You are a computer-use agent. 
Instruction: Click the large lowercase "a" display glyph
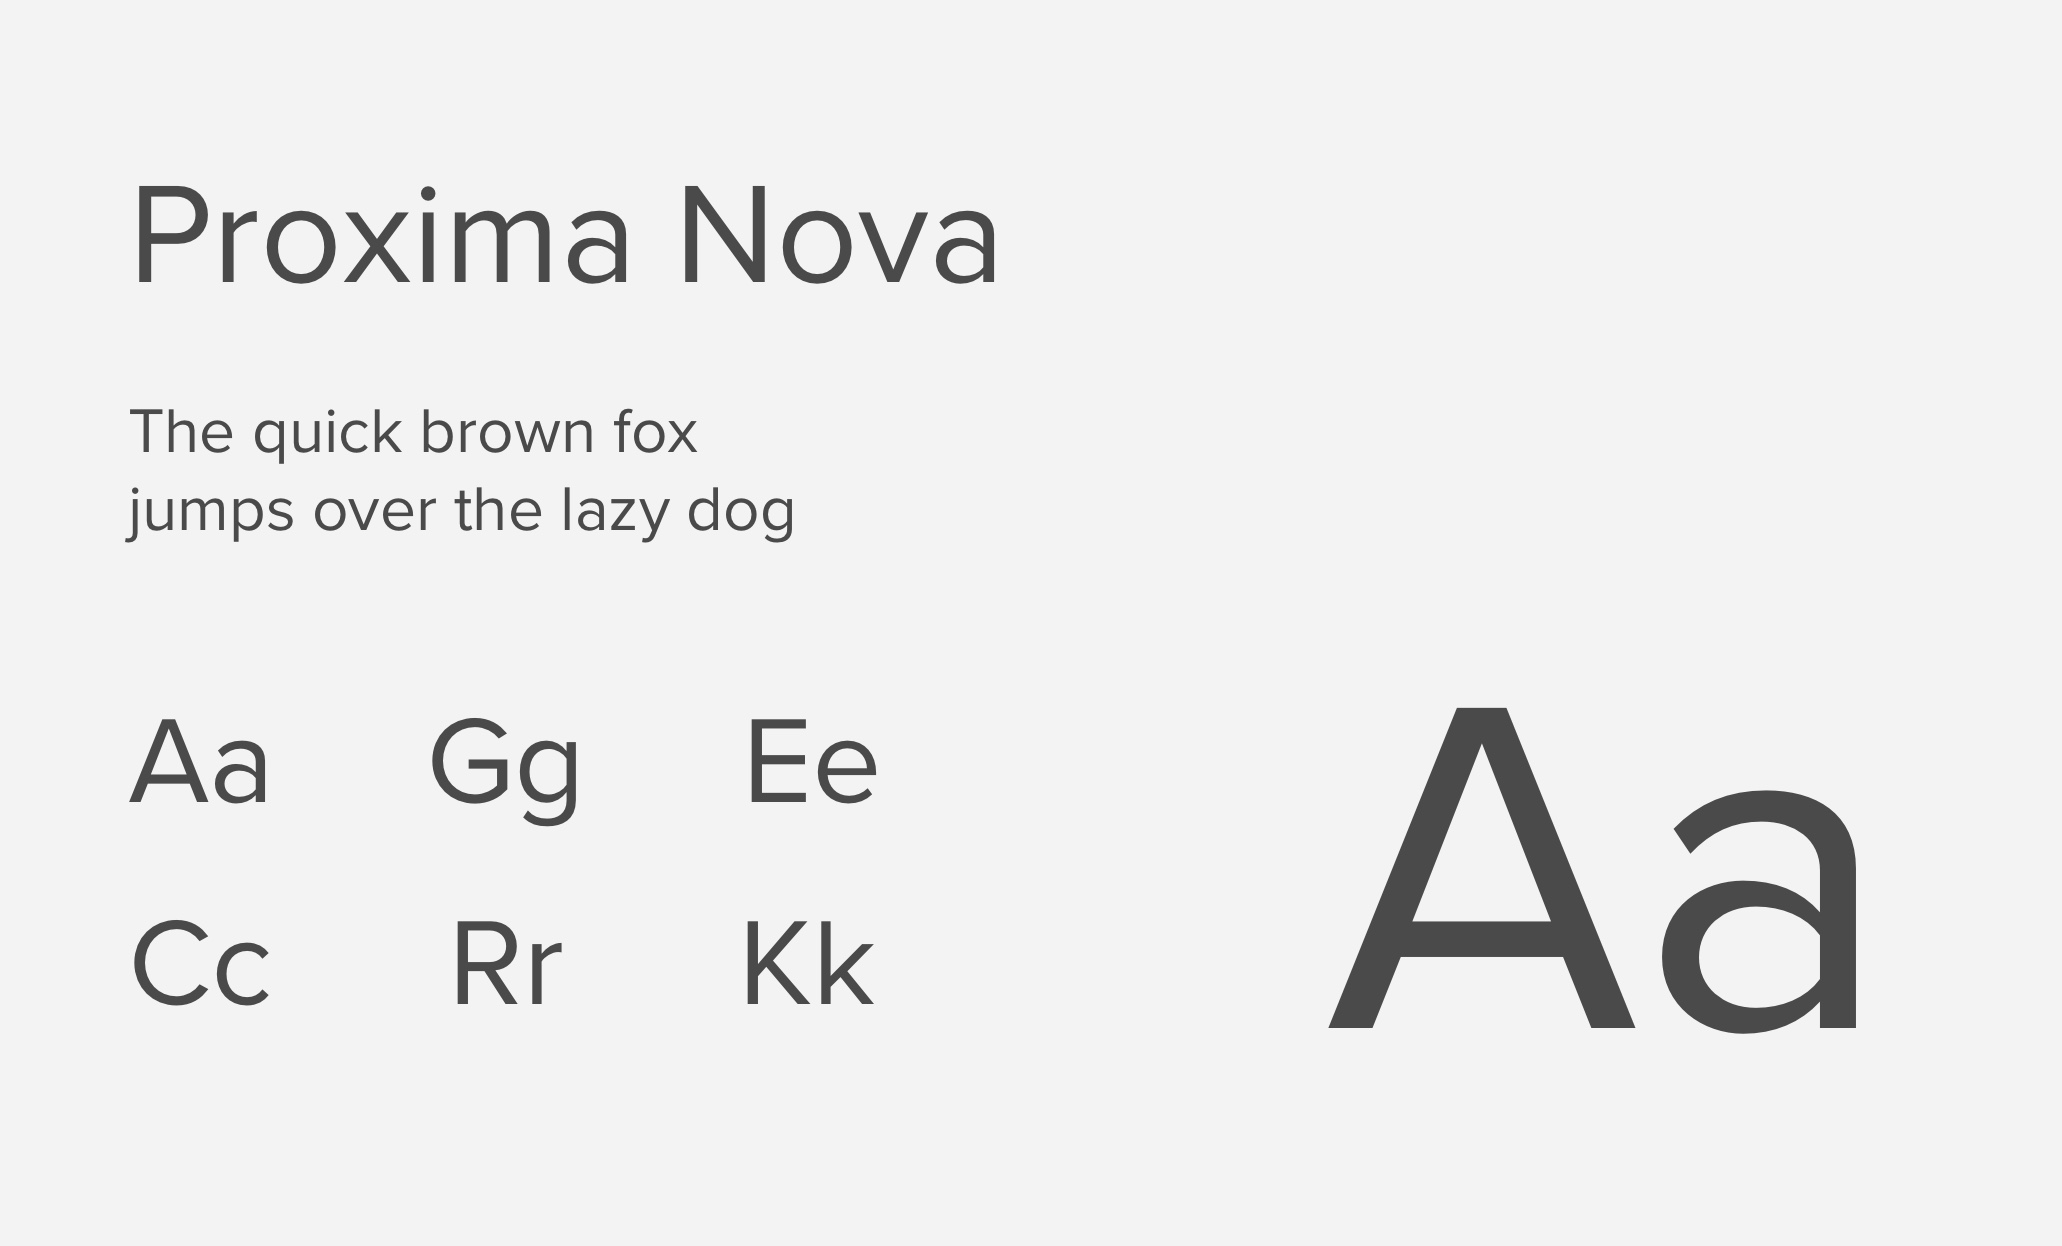point(1760,910)
